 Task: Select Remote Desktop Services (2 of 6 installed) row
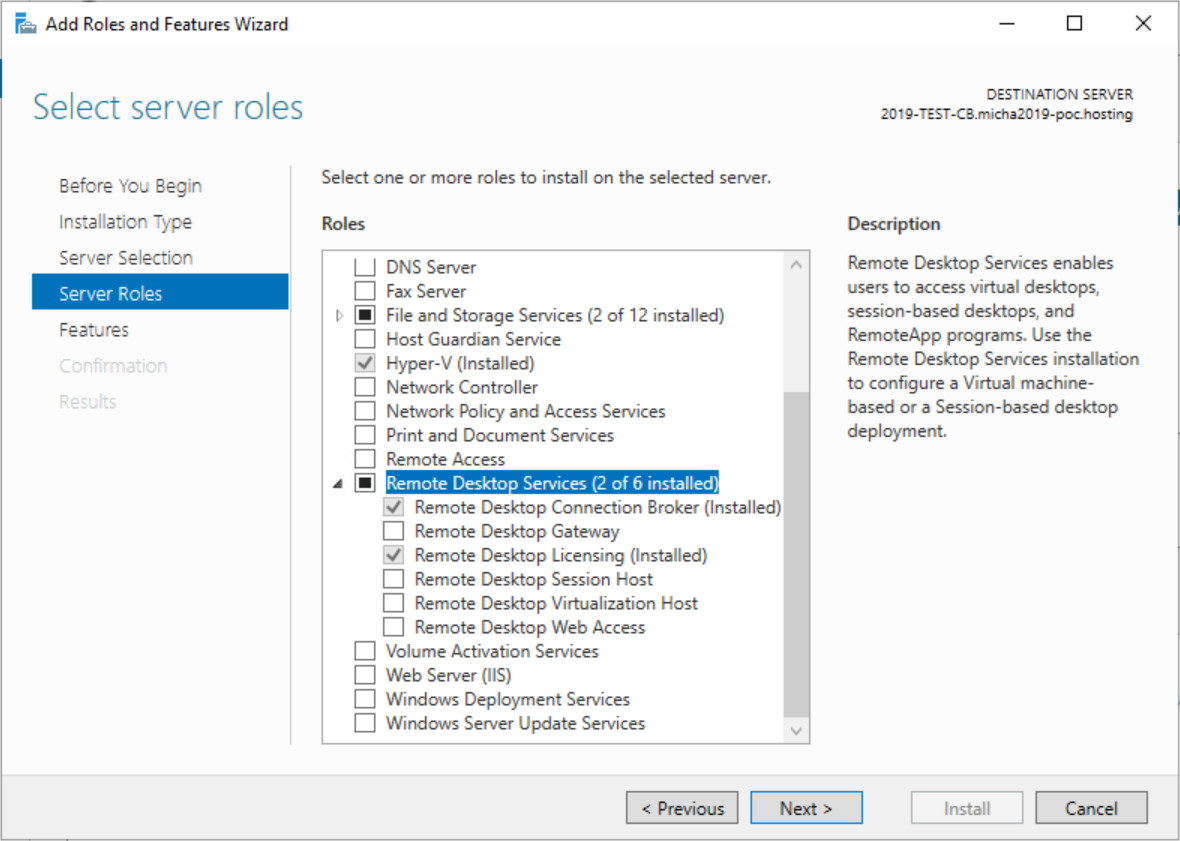552,483
